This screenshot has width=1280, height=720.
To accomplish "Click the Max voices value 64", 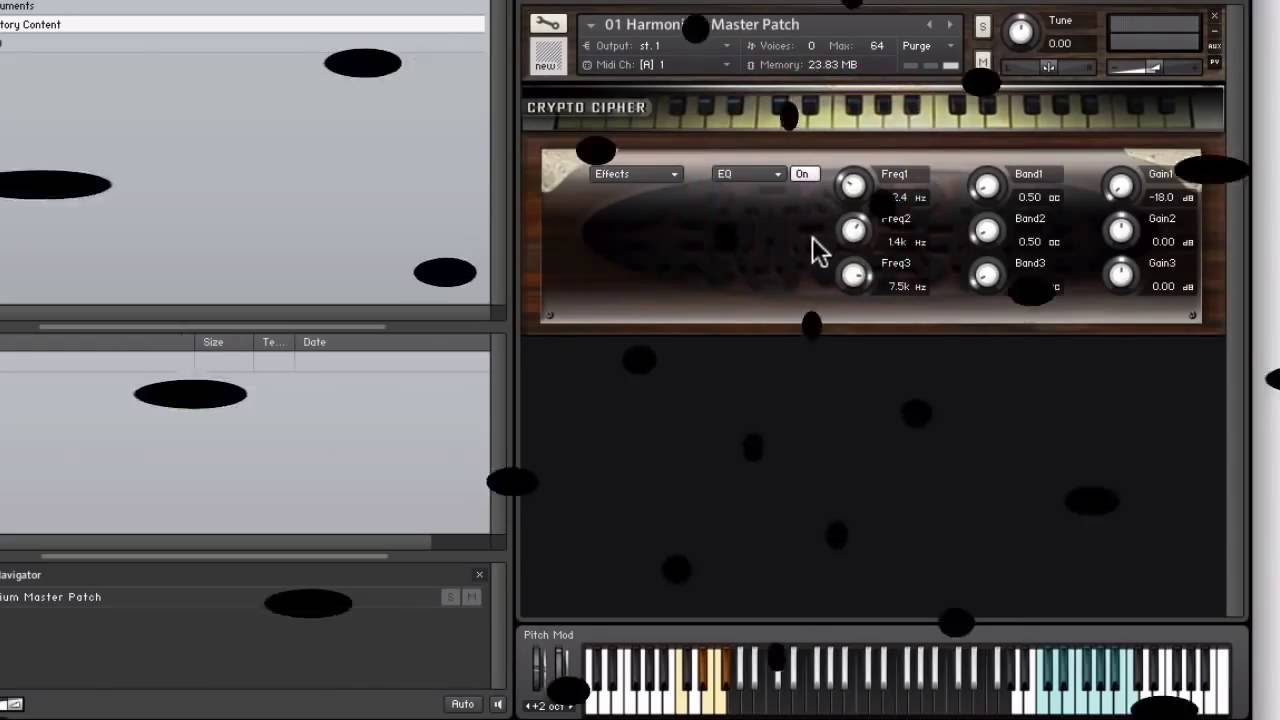I will point(877,46).
